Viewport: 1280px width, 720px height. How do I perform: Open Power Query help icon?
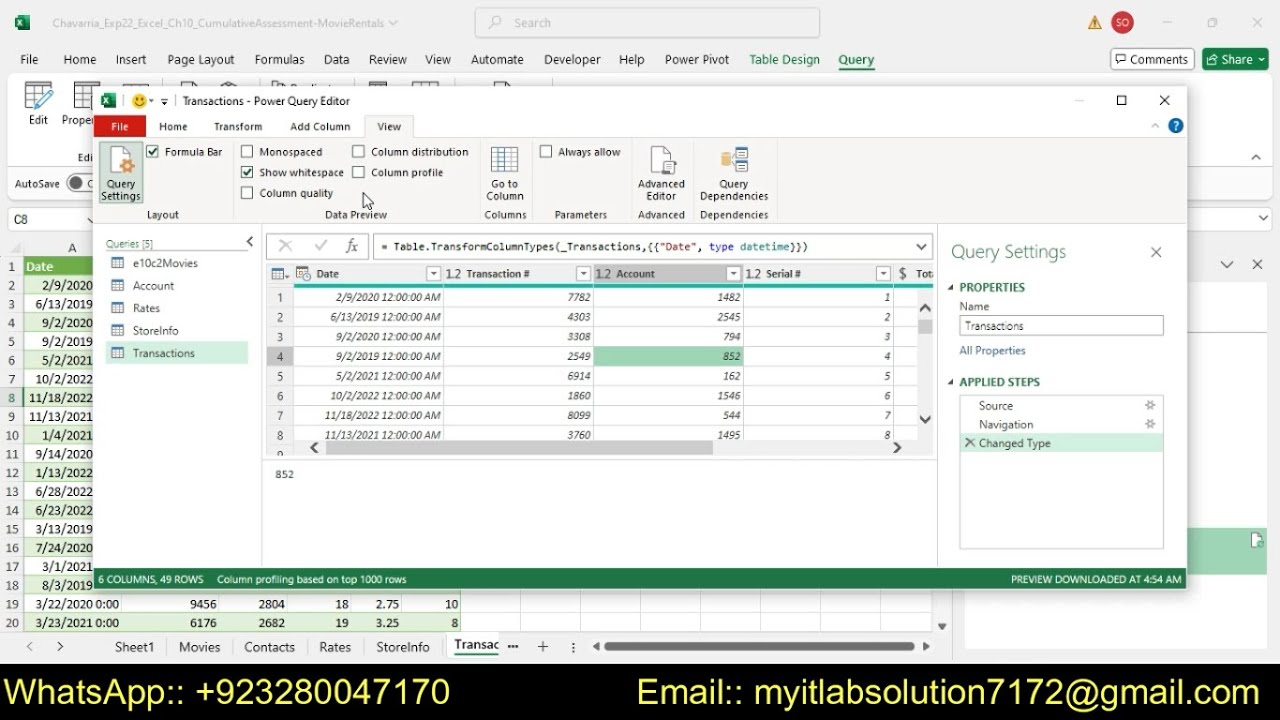[1176, 126]
